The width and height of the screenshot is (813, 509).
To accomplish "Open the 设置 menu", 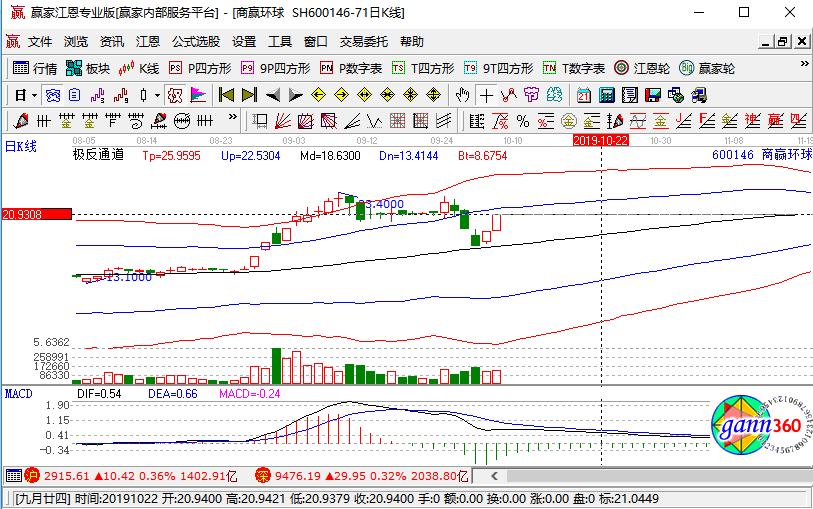I will [x=244, y=41].
